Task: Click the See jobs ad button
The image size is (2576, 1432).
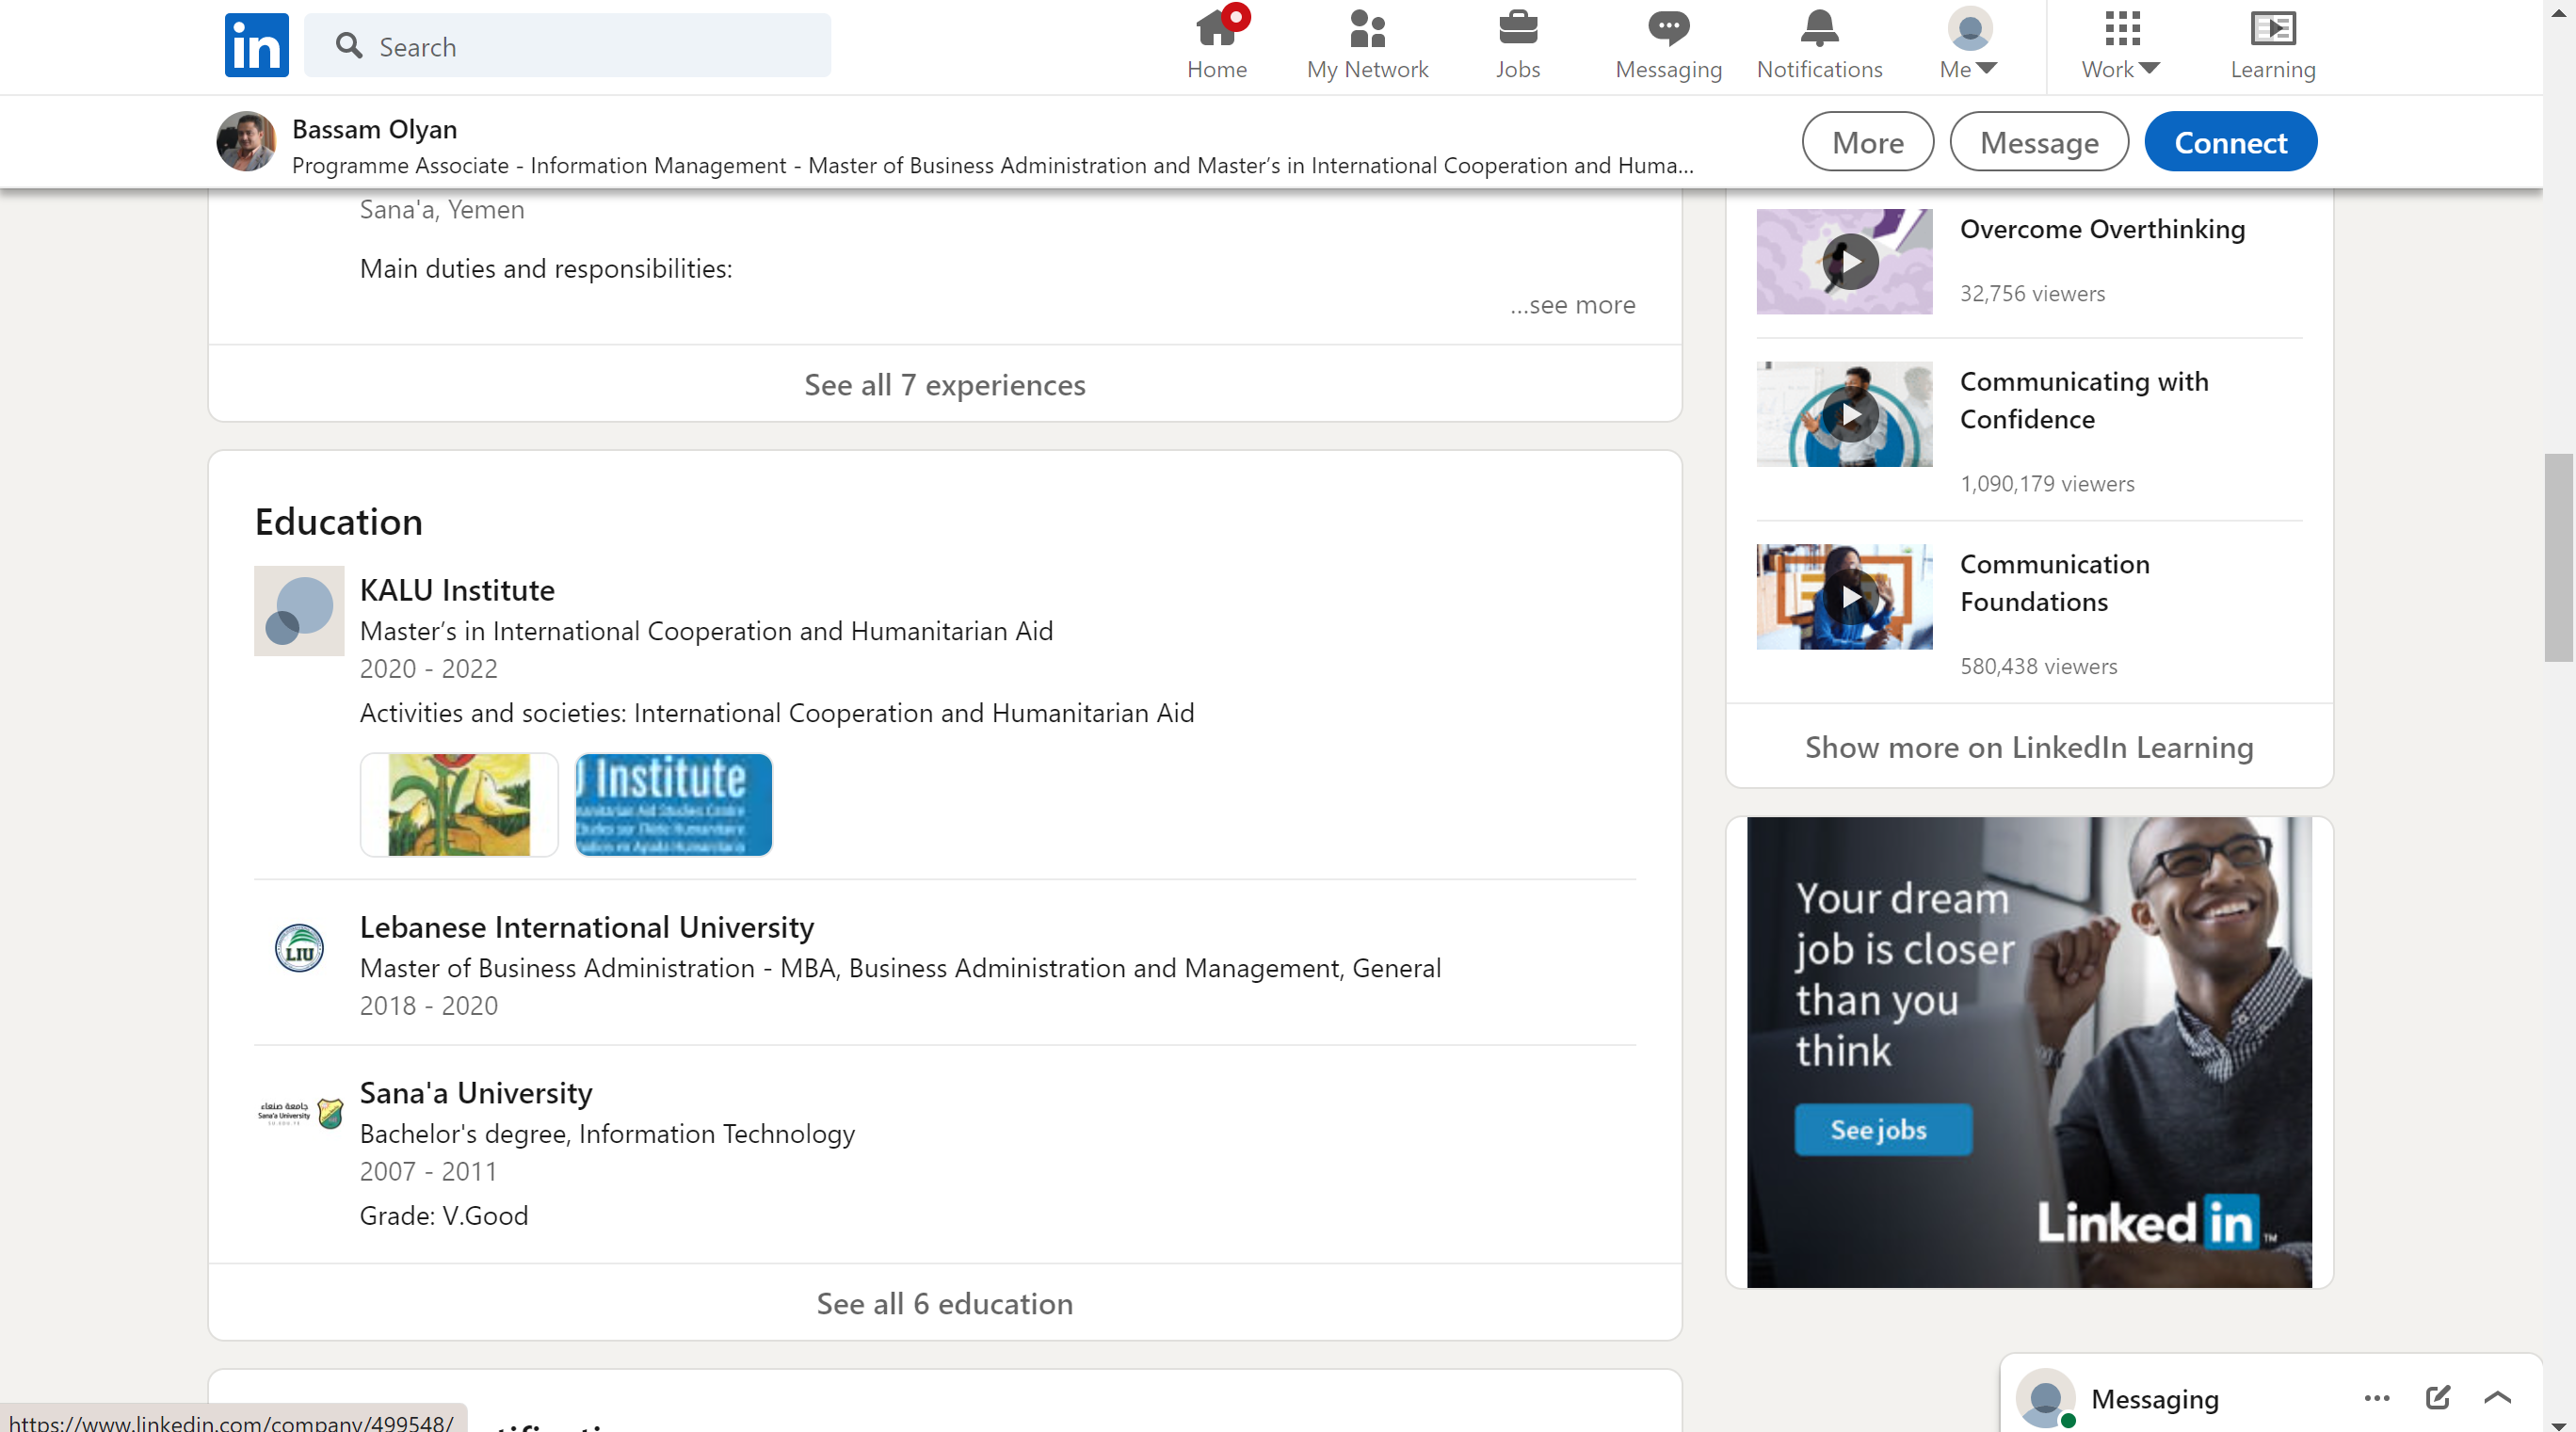Action: click(x=1882, y=1130)
